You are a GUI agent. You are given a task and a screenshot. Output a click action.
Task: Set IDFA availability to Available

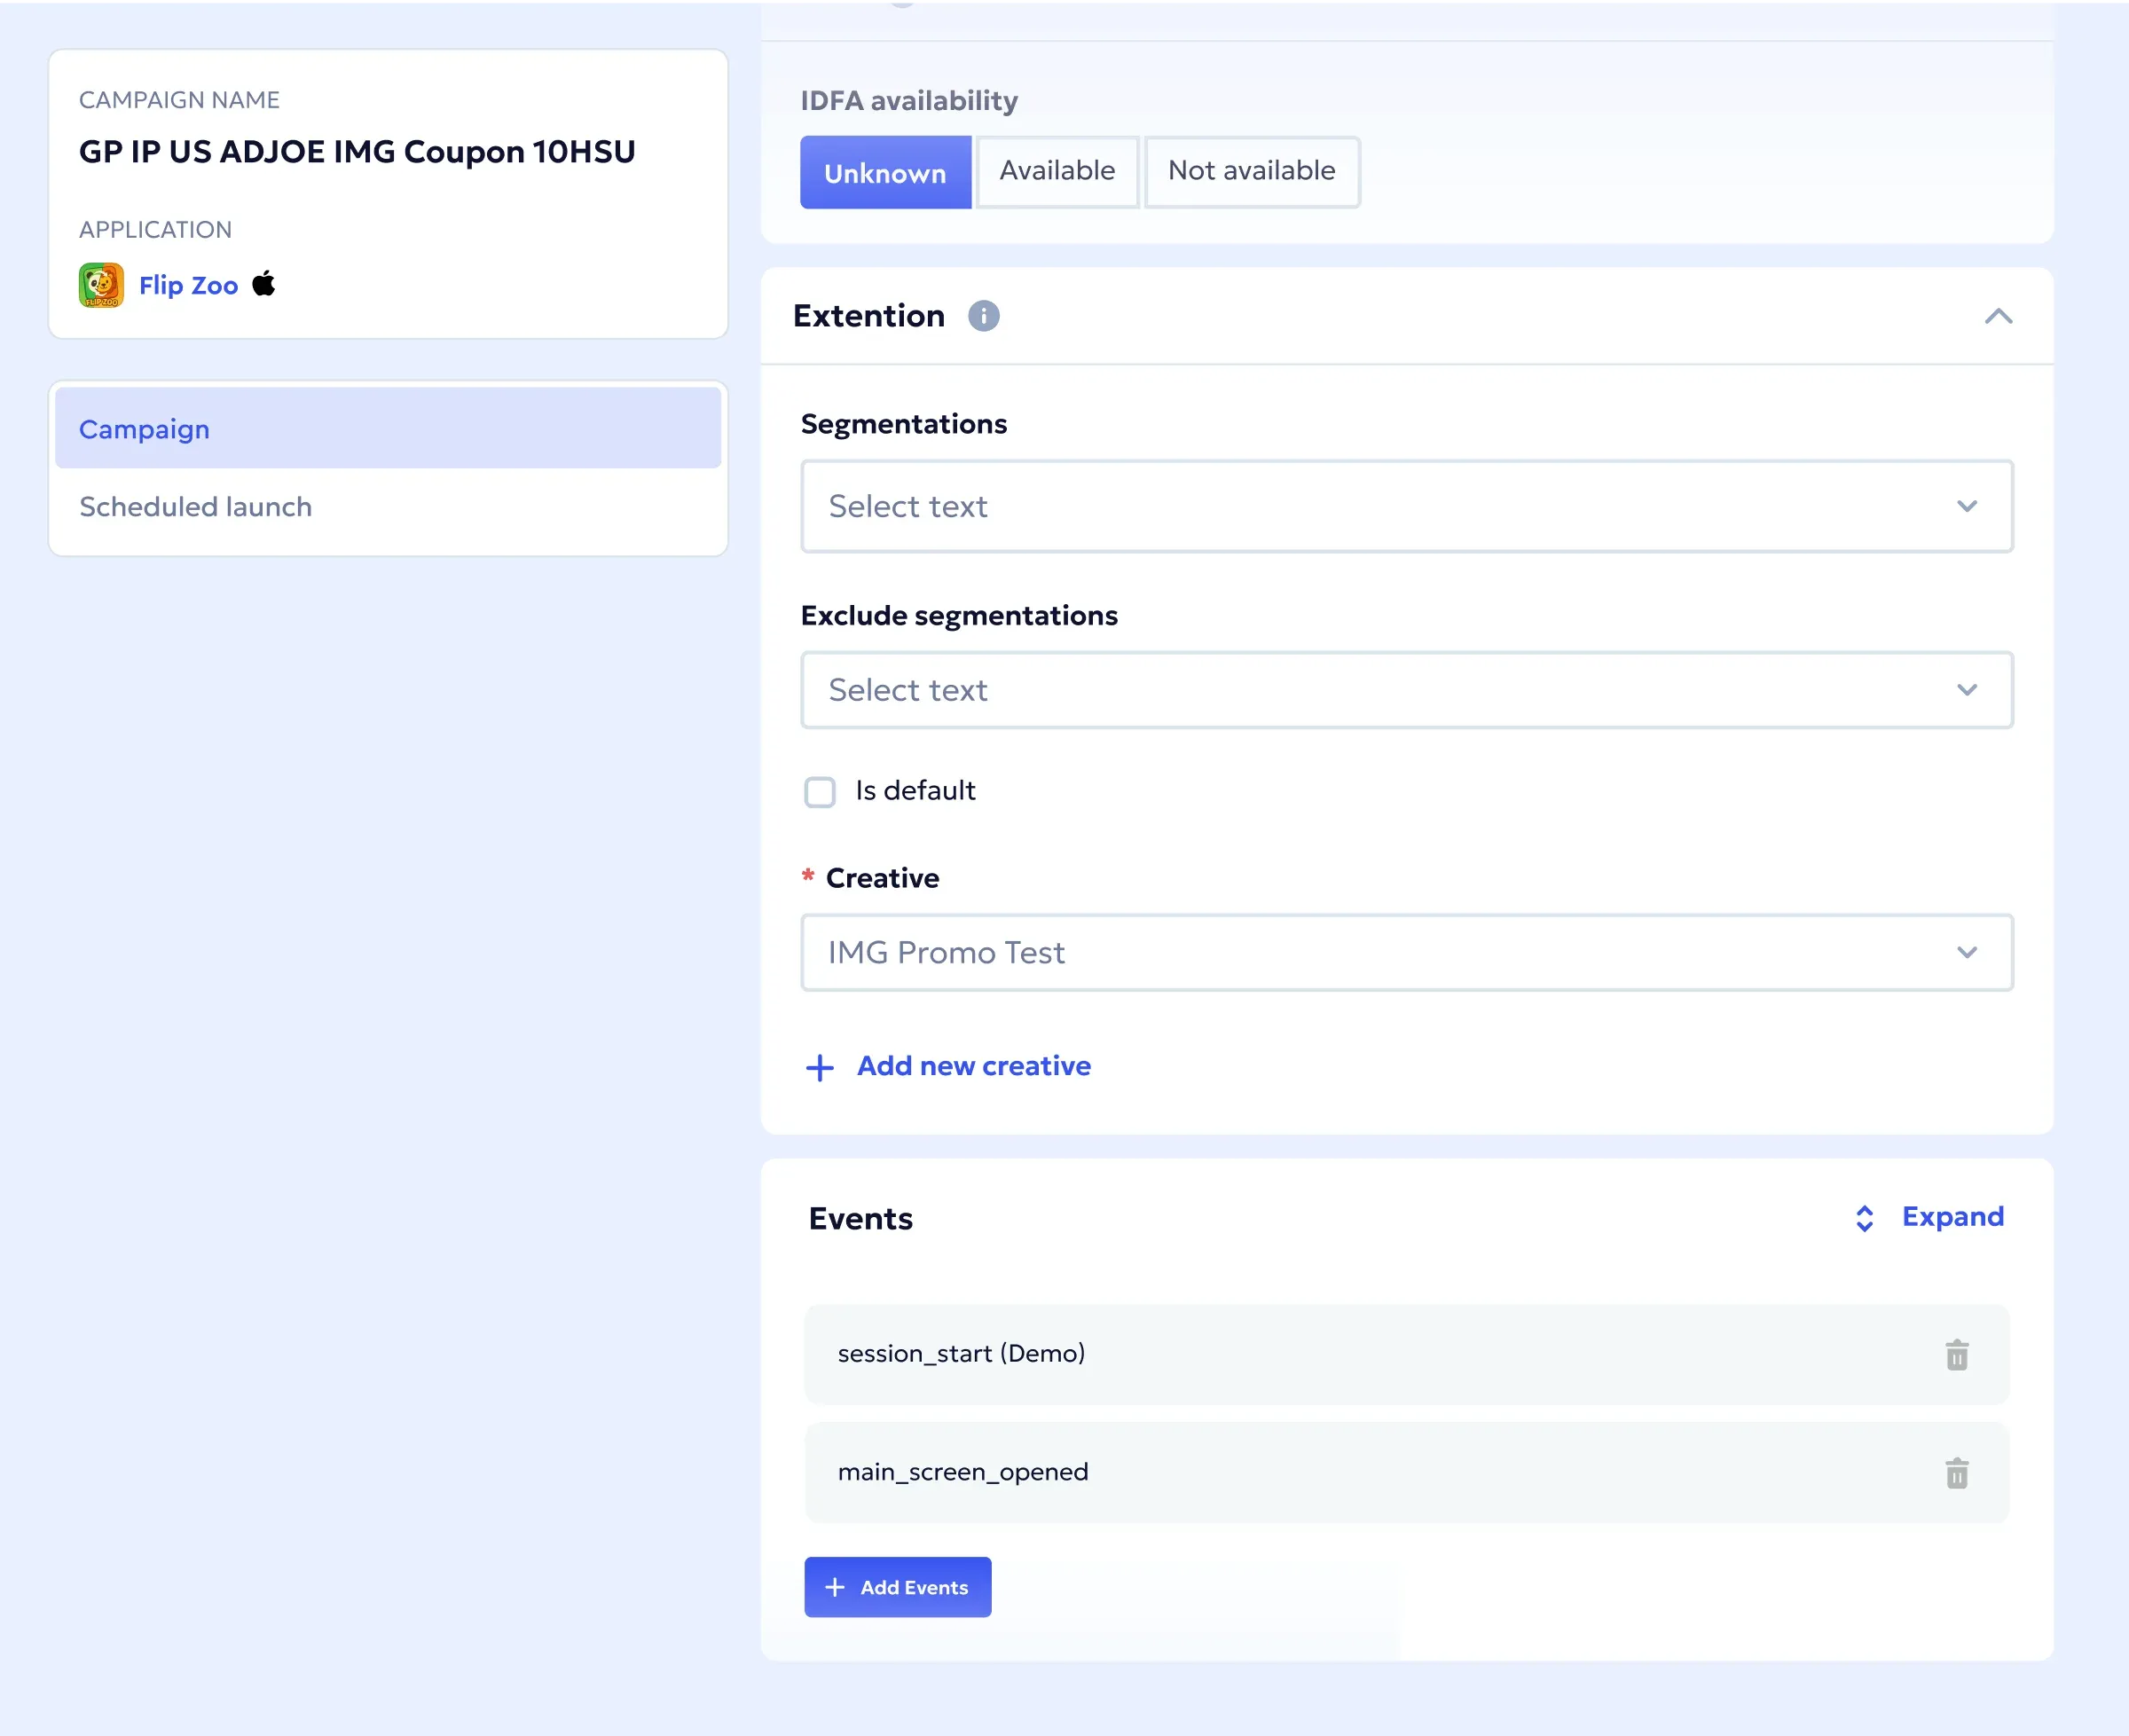tap(1057, 171)
